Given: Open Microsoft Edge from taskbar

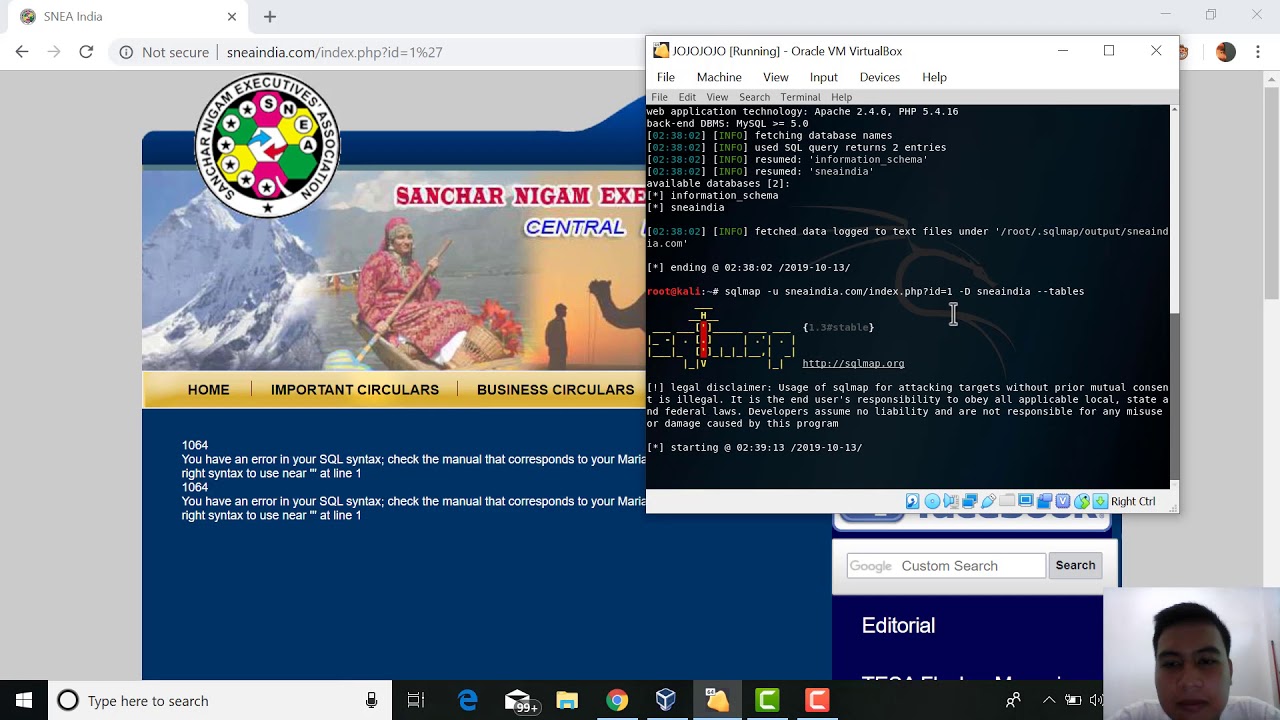Looking at the screenshot, I should point(468,700).
